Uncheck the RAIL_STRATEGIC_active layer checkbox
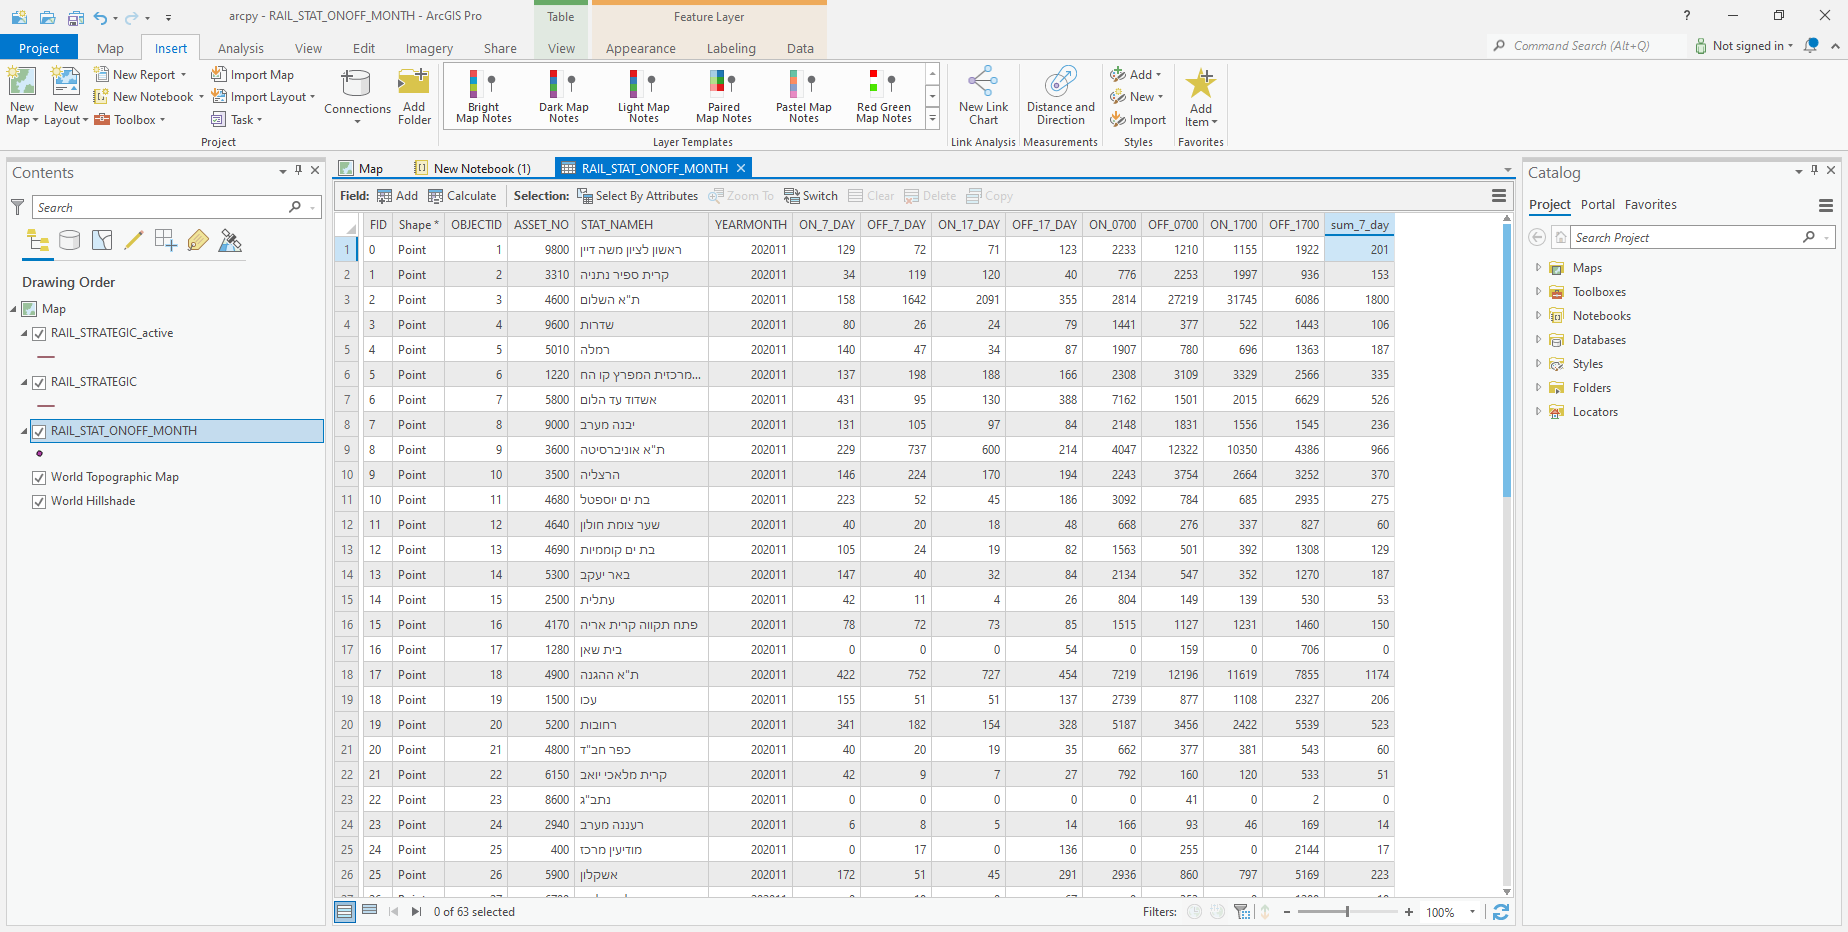The image size is (1848, 932). (x=39, y=334)
